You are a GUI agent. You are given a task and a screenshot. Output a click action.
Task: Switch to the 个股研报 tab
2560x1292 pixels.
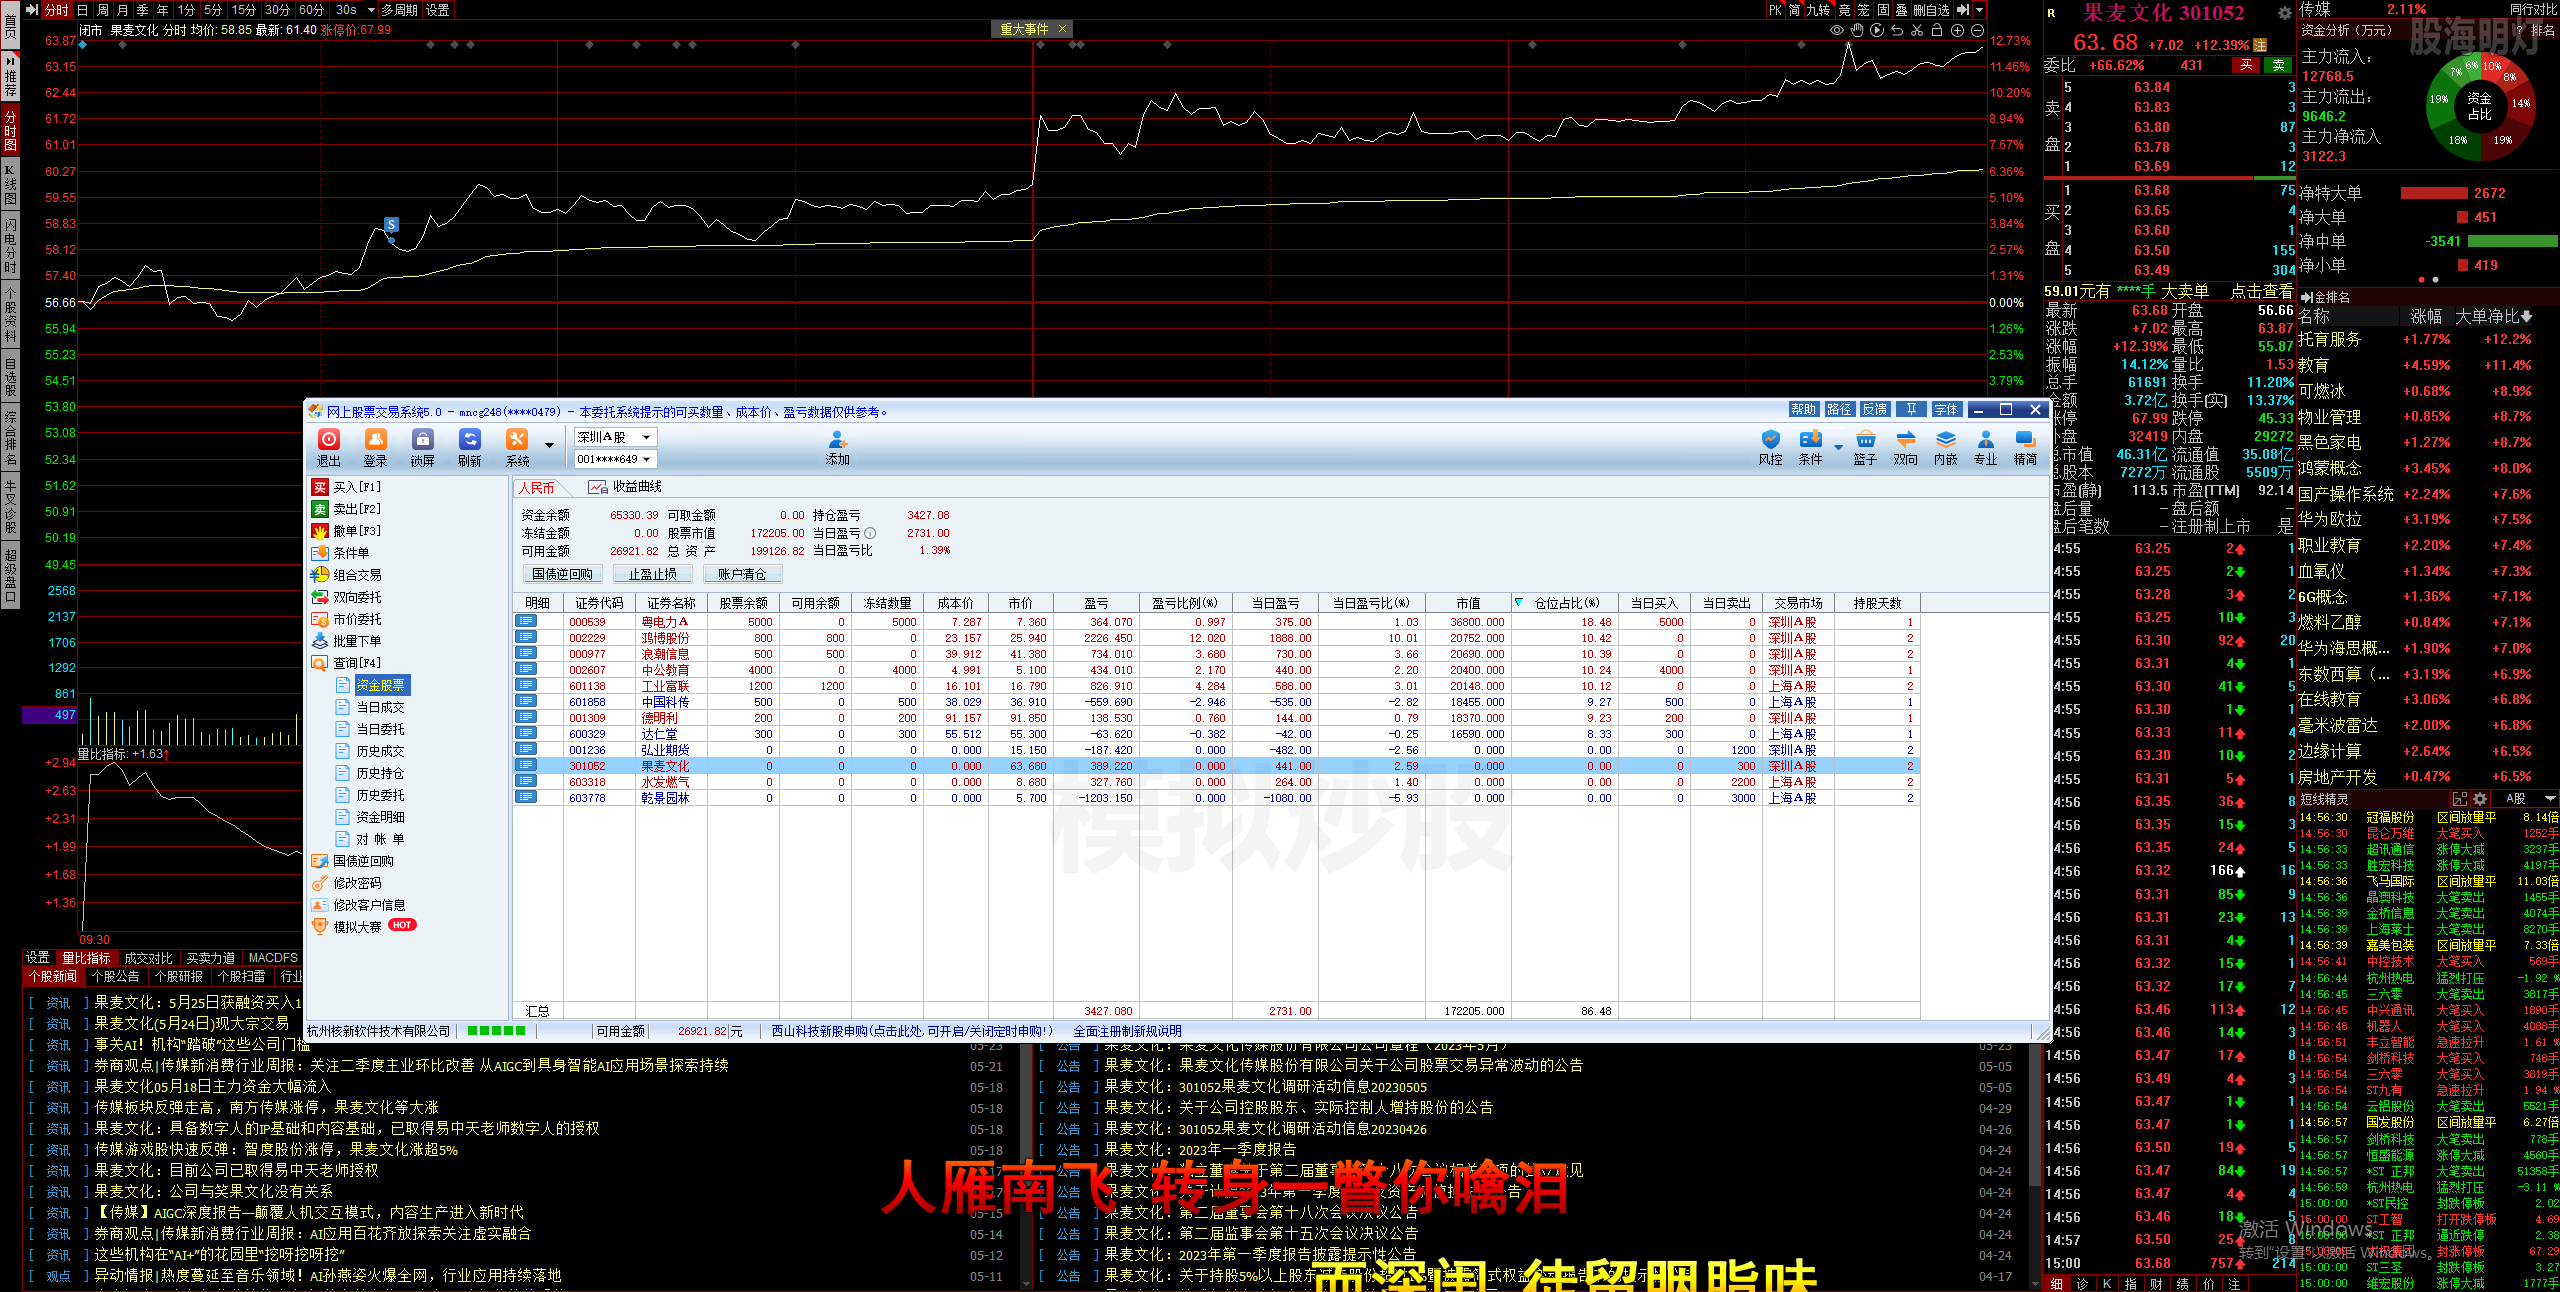(179, 977)
